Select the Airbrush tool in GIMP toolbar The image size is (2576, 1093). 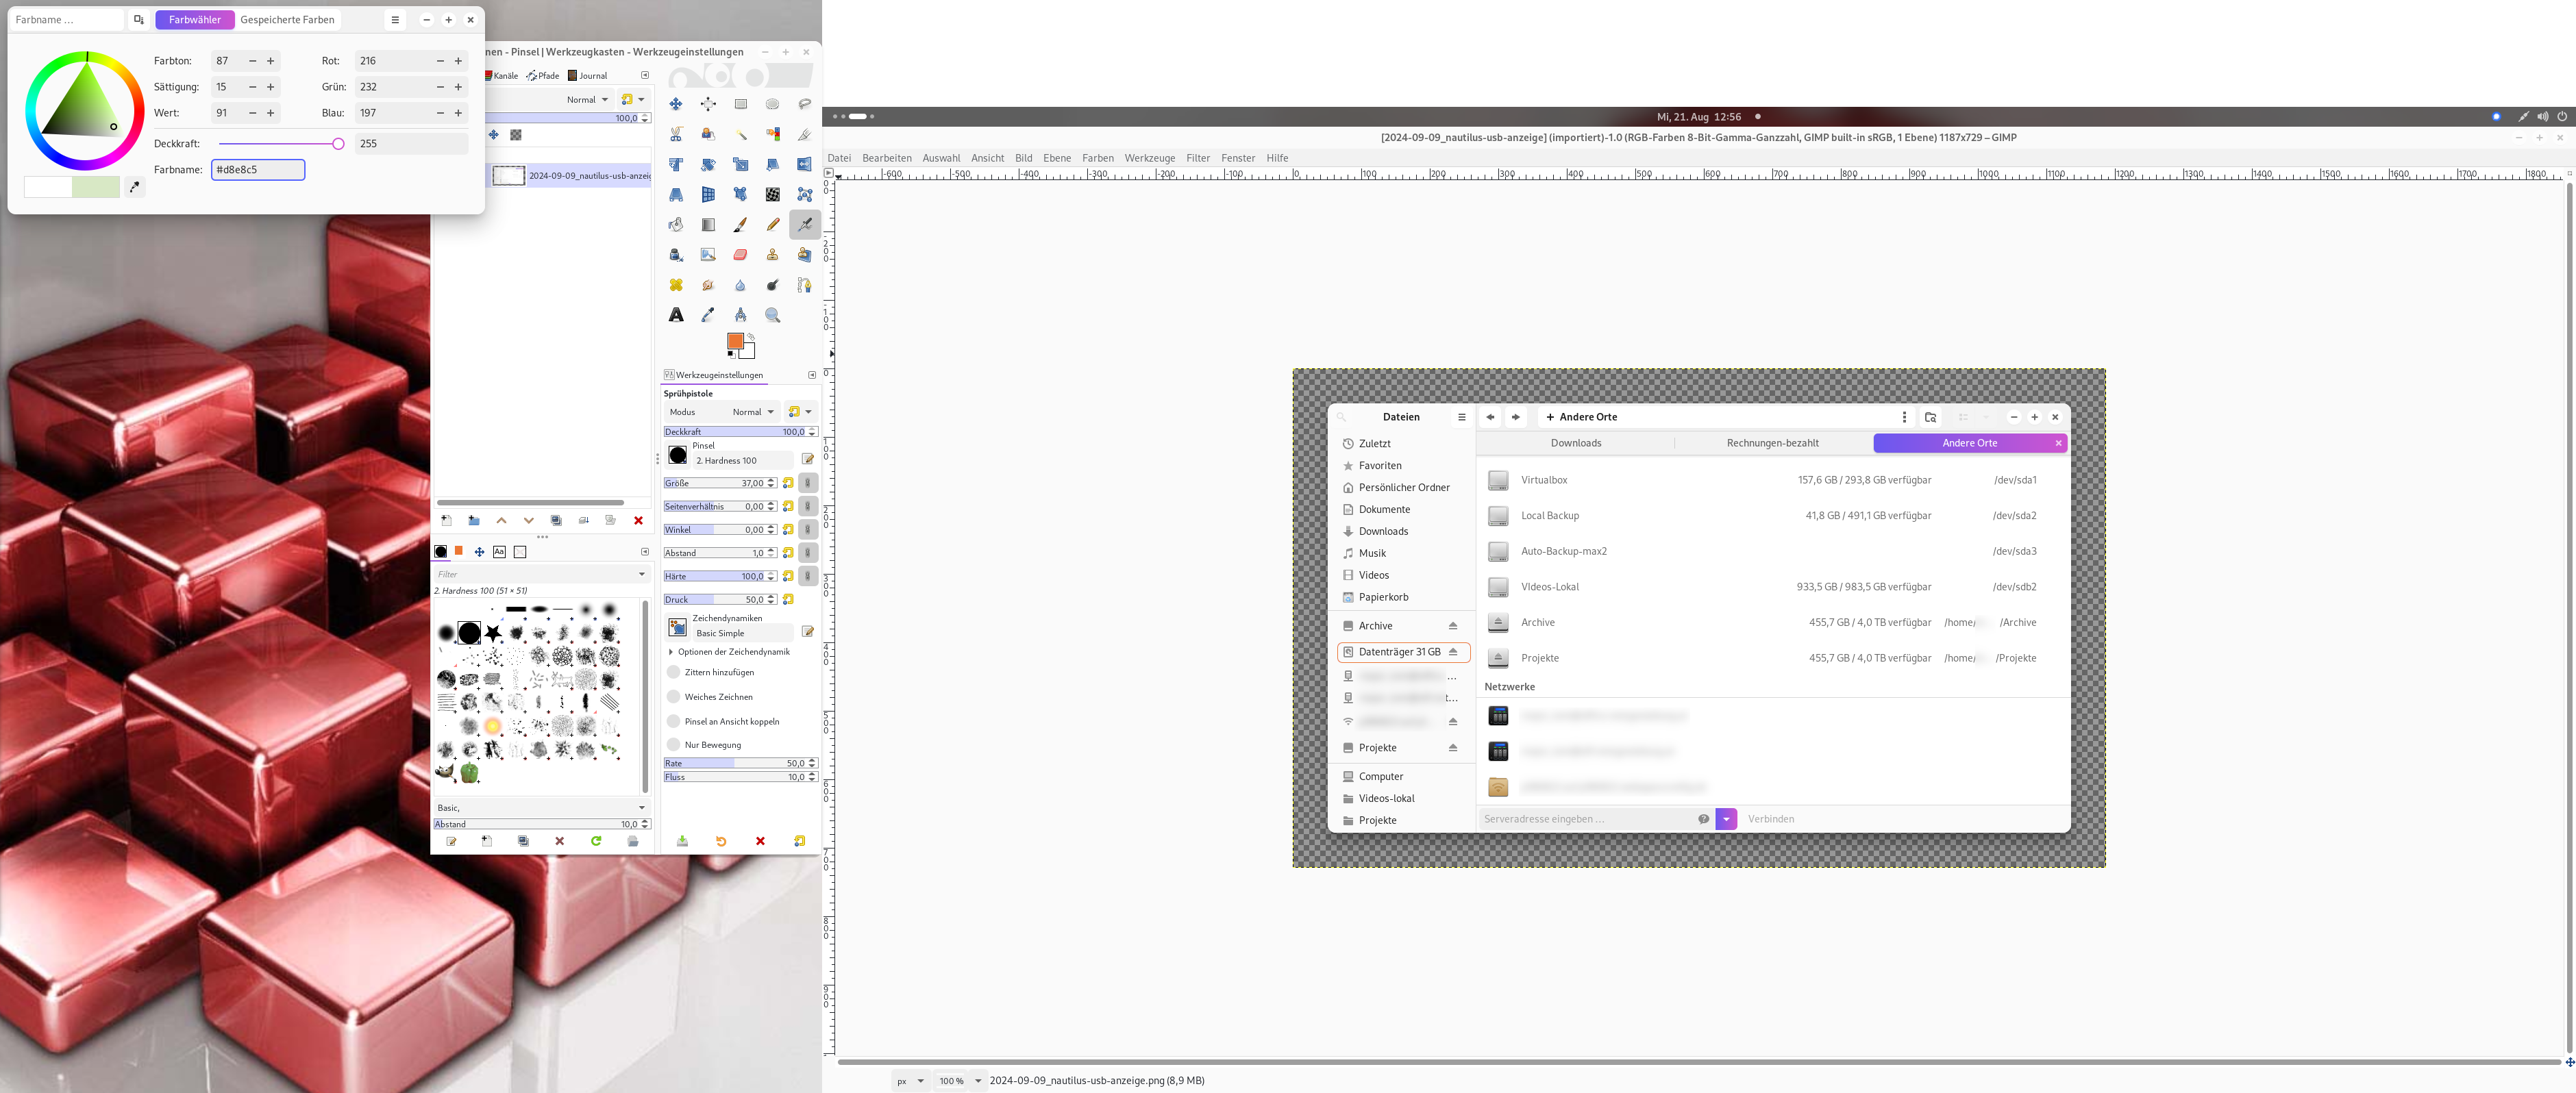coord(804,225)
